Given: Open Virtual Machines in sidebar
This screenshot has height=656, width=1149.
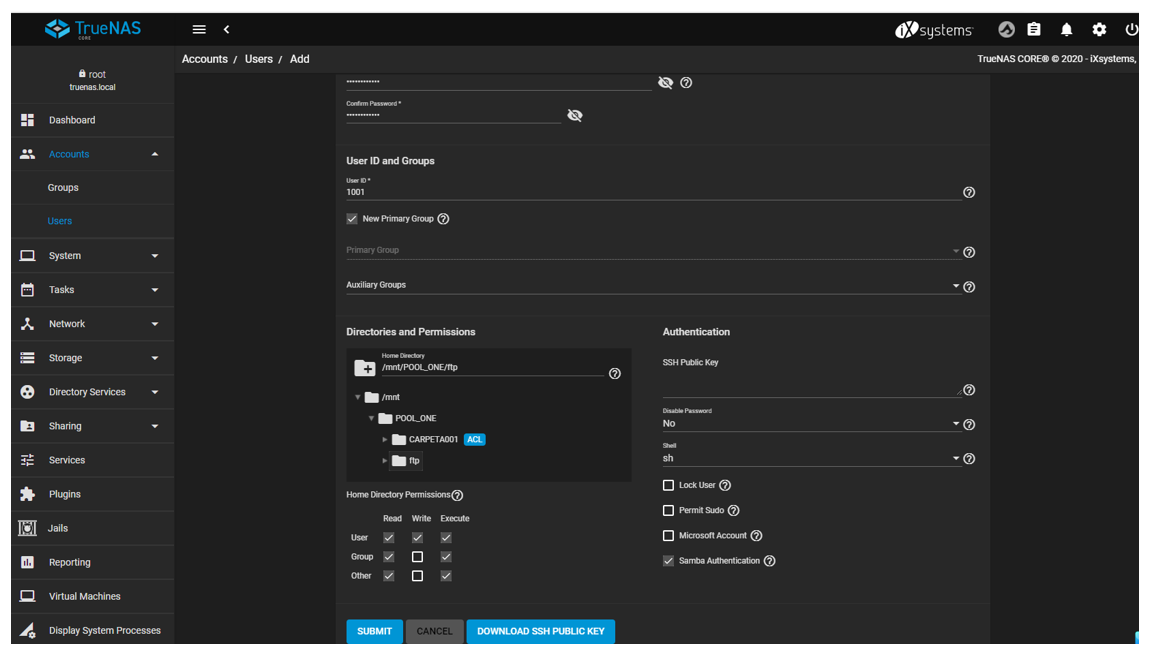Looking at the screenshot, I should click(92, 597).
